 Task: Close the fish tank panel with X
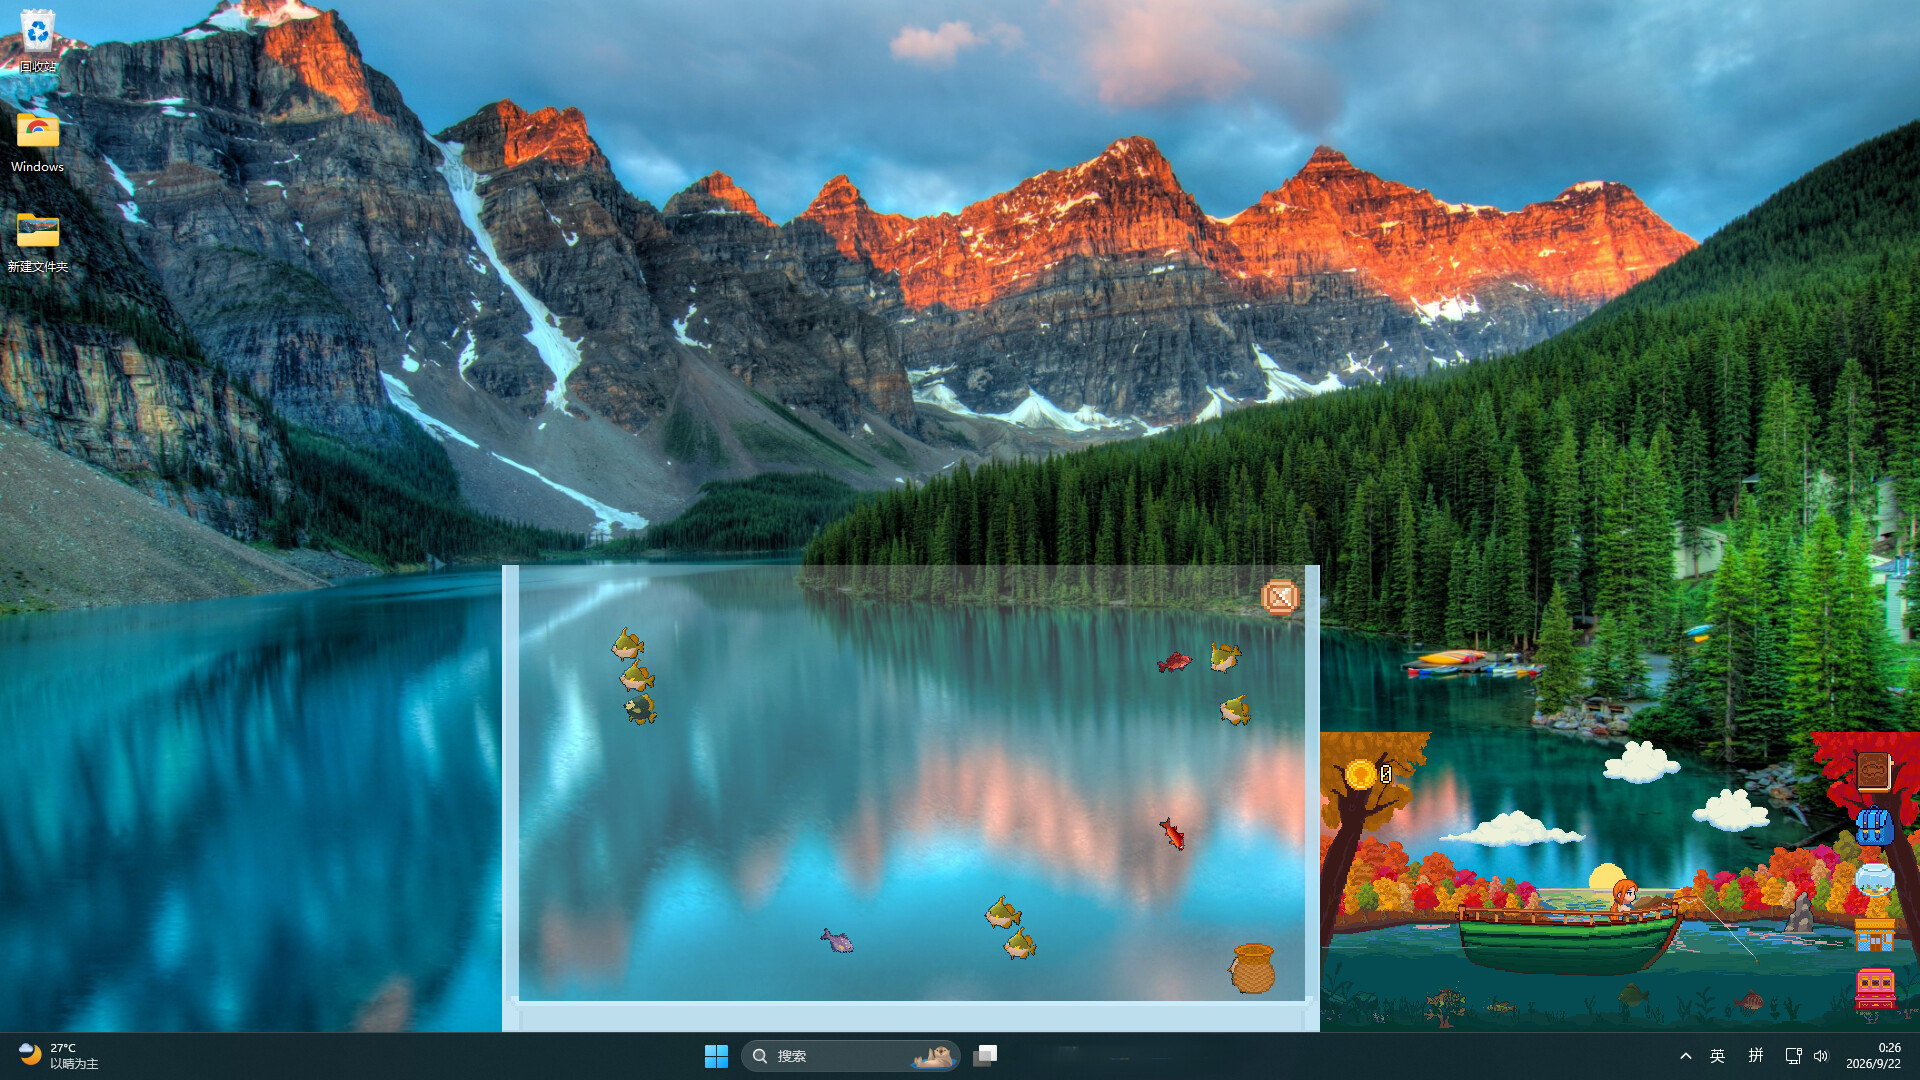point(1279,597)
